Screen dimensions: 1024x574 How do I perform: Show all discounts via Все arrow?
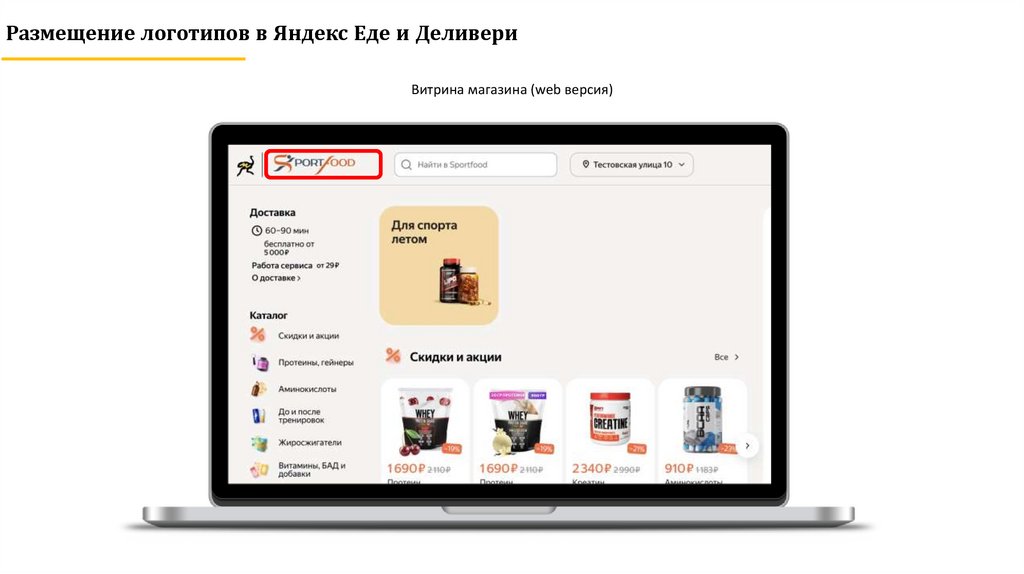pos(727,357)
